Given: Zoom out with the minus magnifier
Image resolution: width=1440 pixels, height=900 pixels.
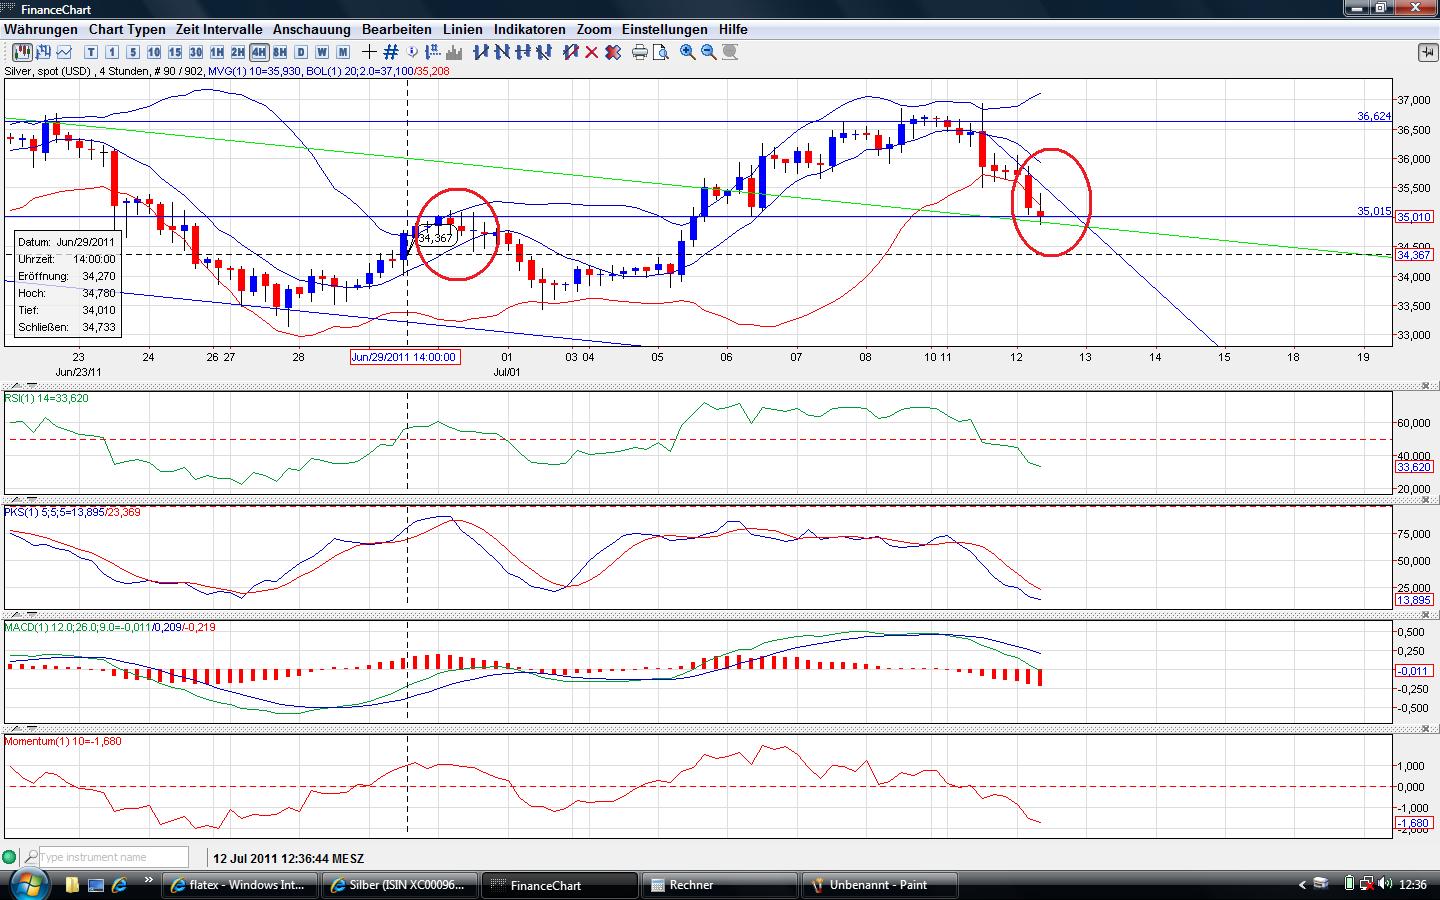Looking at the screenshot, I should tap(709, 52).
